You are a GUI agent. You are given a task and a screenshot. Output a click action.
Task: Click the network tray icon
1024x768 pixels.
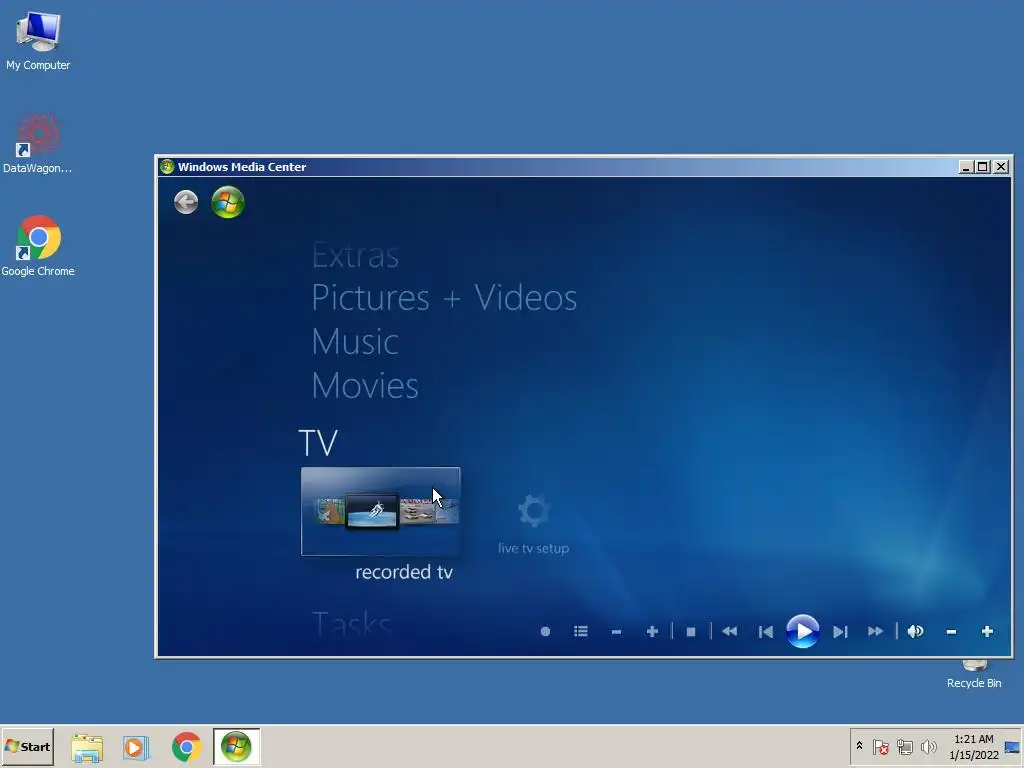(x=904, y=746)
